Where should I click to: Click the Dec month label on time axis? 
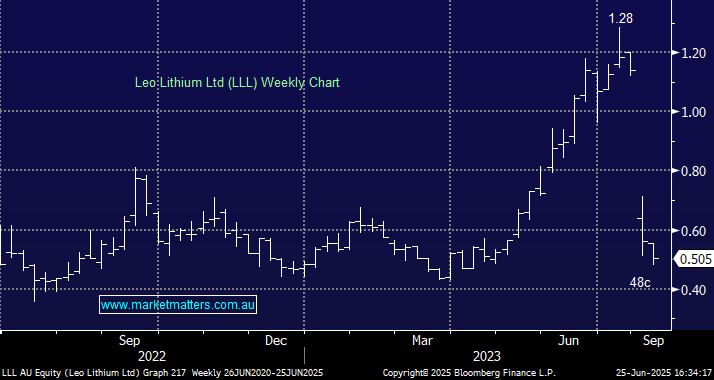[x=276, y=340]
